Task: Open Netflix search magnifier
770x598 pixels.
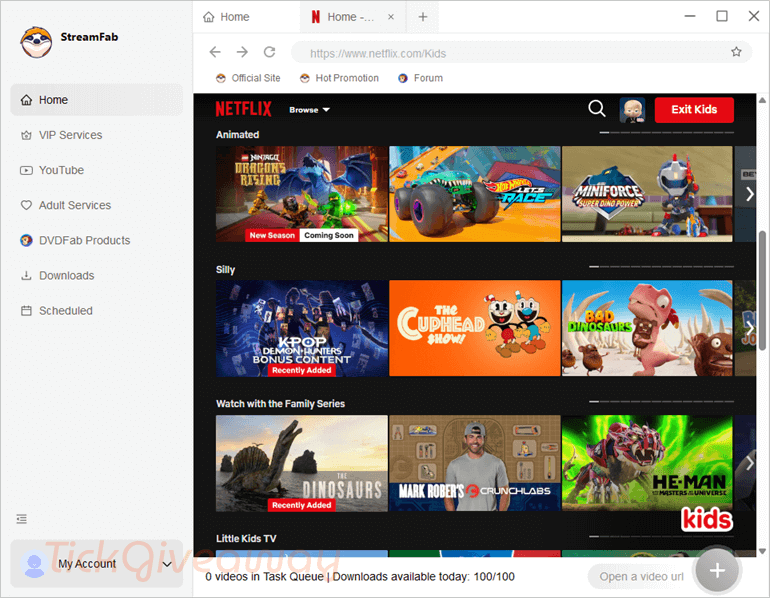Action: 597,109
